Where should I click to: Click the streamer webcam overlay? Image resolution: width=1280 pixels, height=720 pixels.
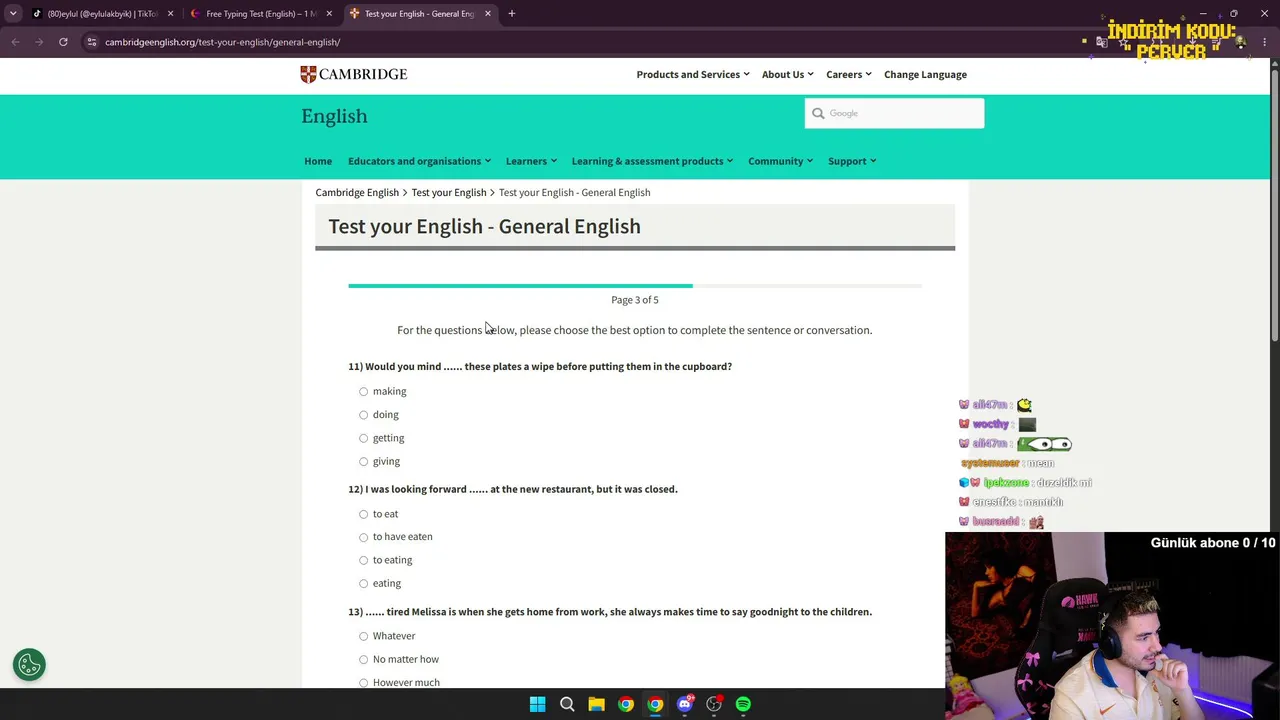(1112, 626)
